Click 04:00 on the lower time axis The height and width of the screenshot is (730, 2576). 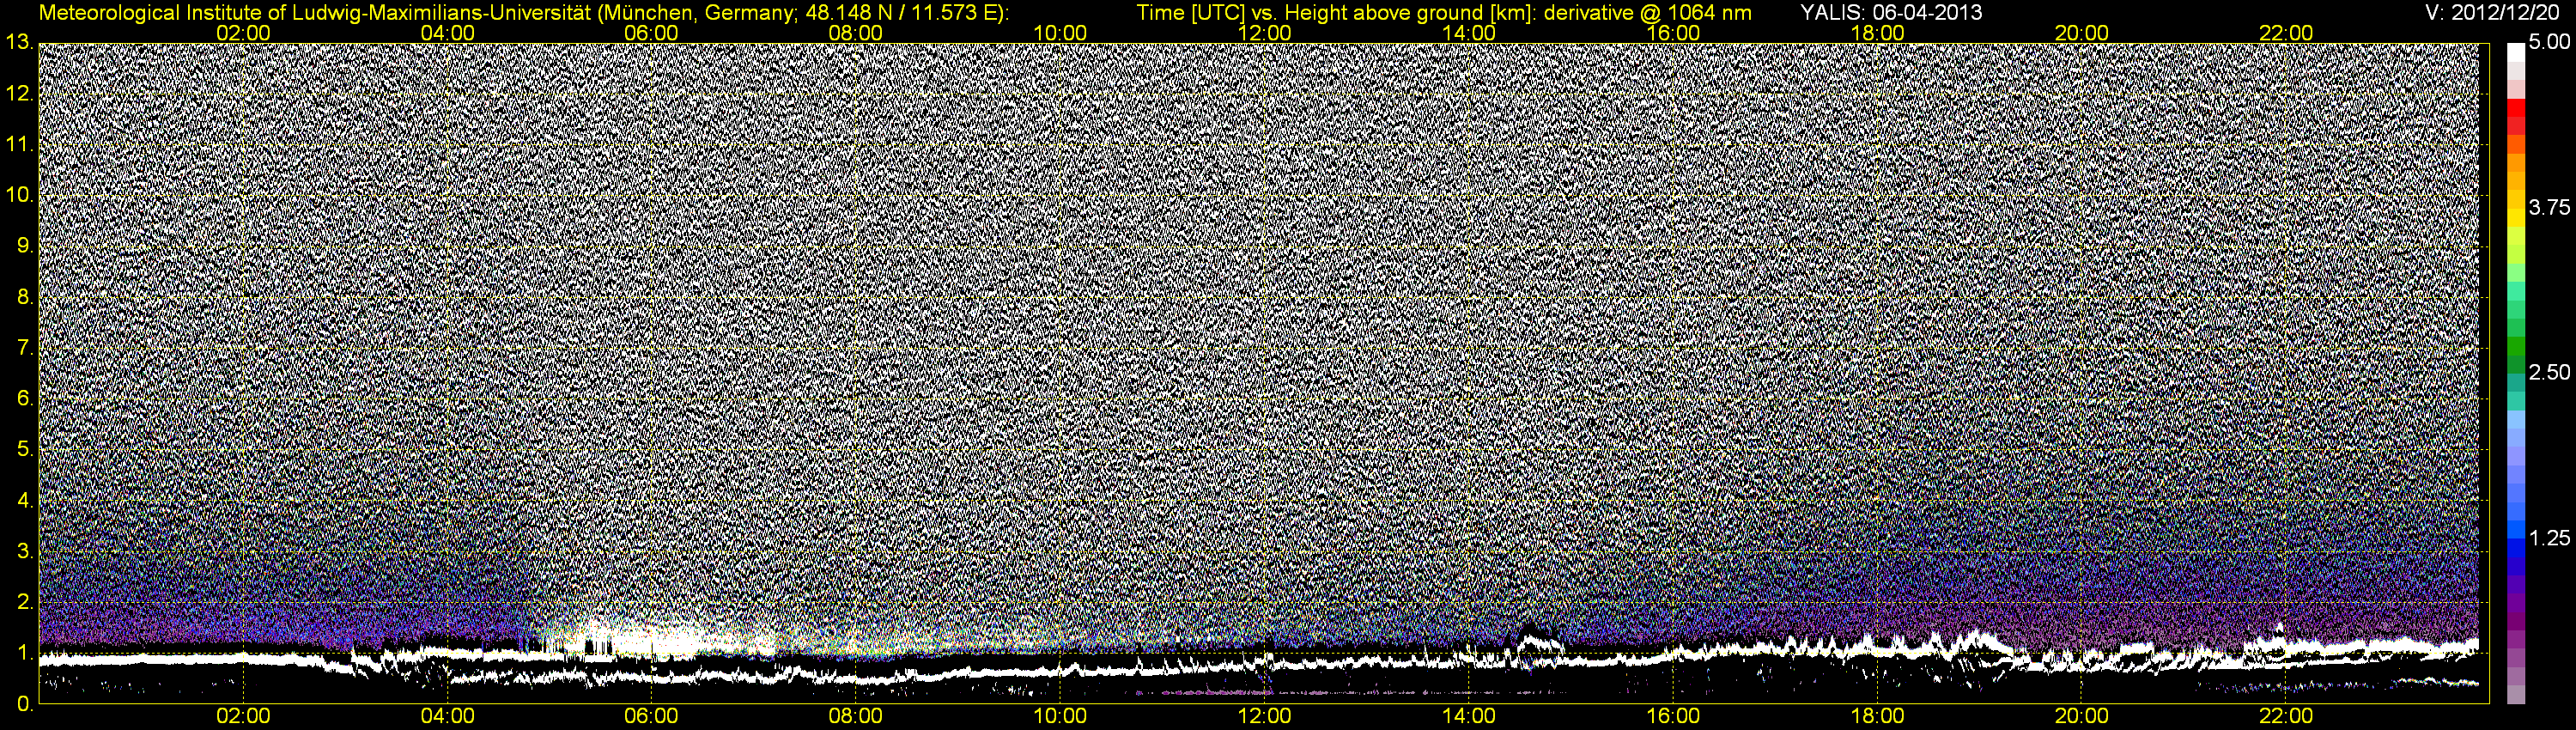[447, 717]
